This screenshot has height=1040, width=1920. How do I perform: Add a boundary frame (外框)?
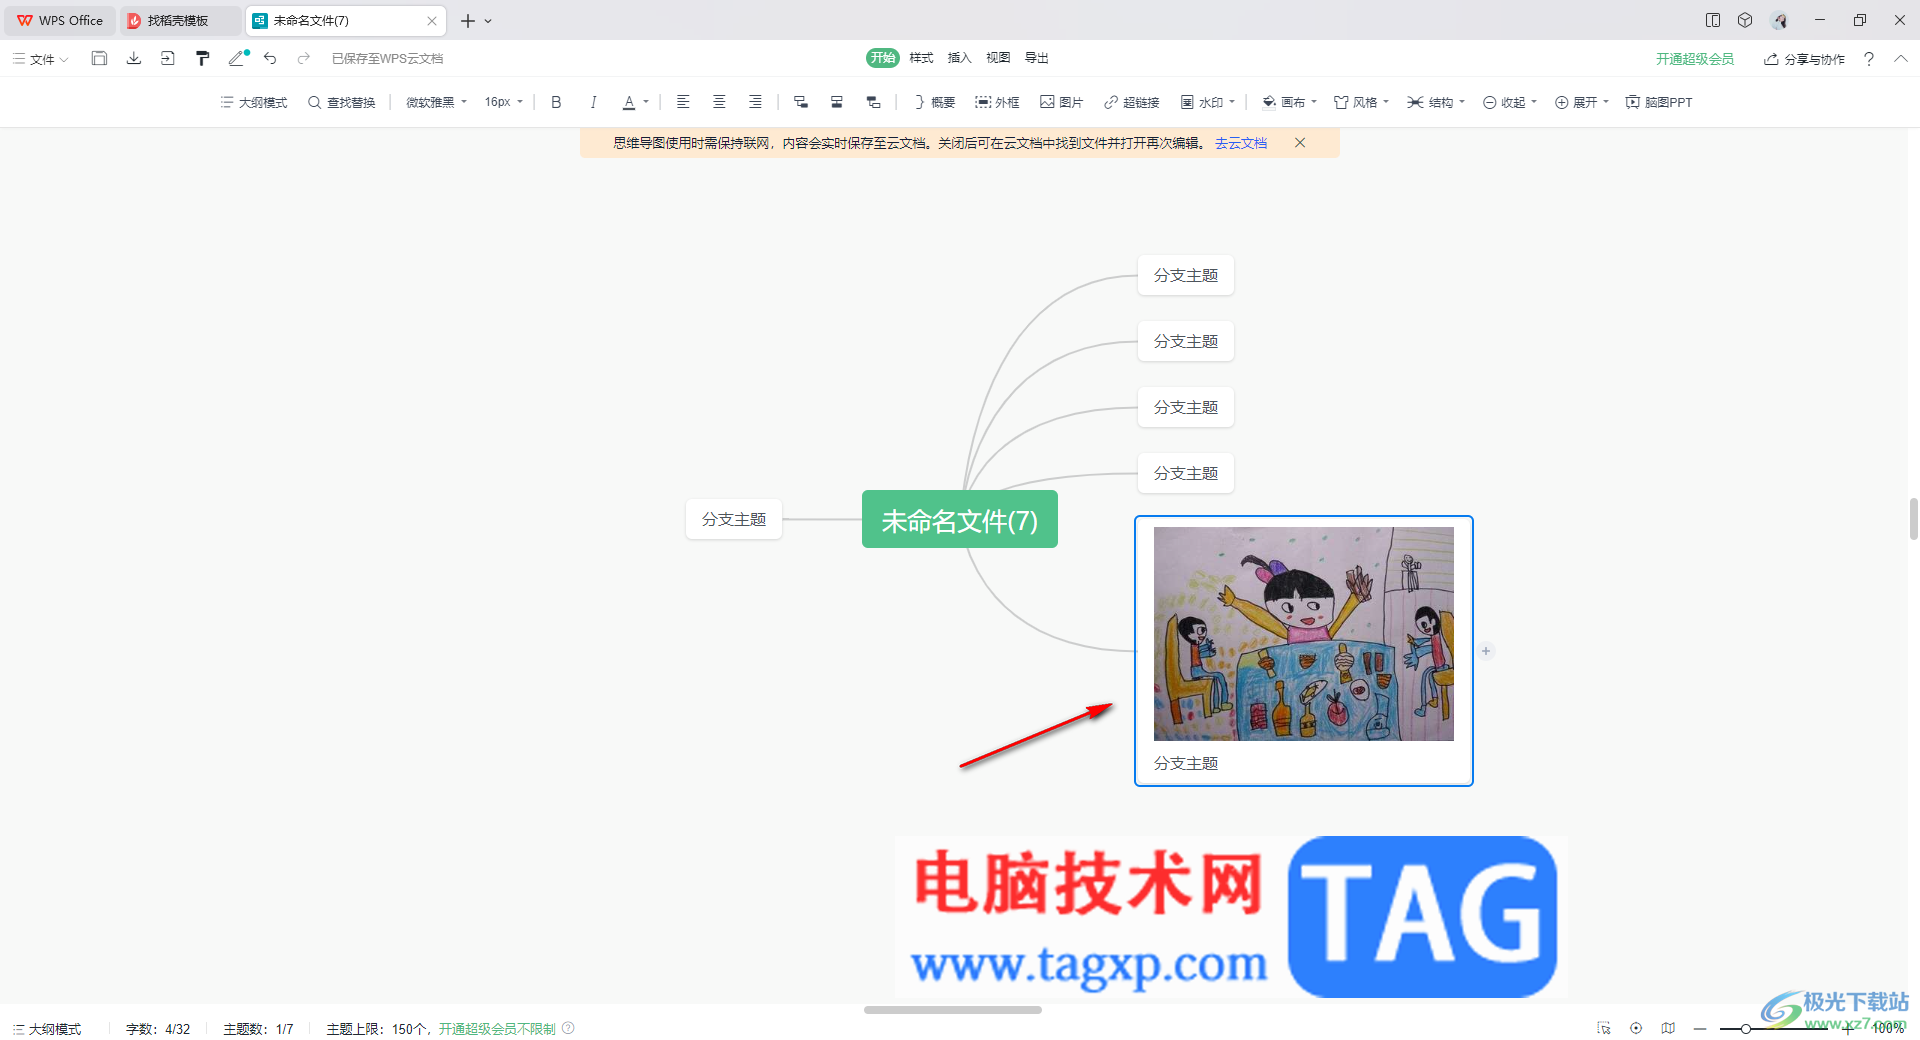pos(997,102)
